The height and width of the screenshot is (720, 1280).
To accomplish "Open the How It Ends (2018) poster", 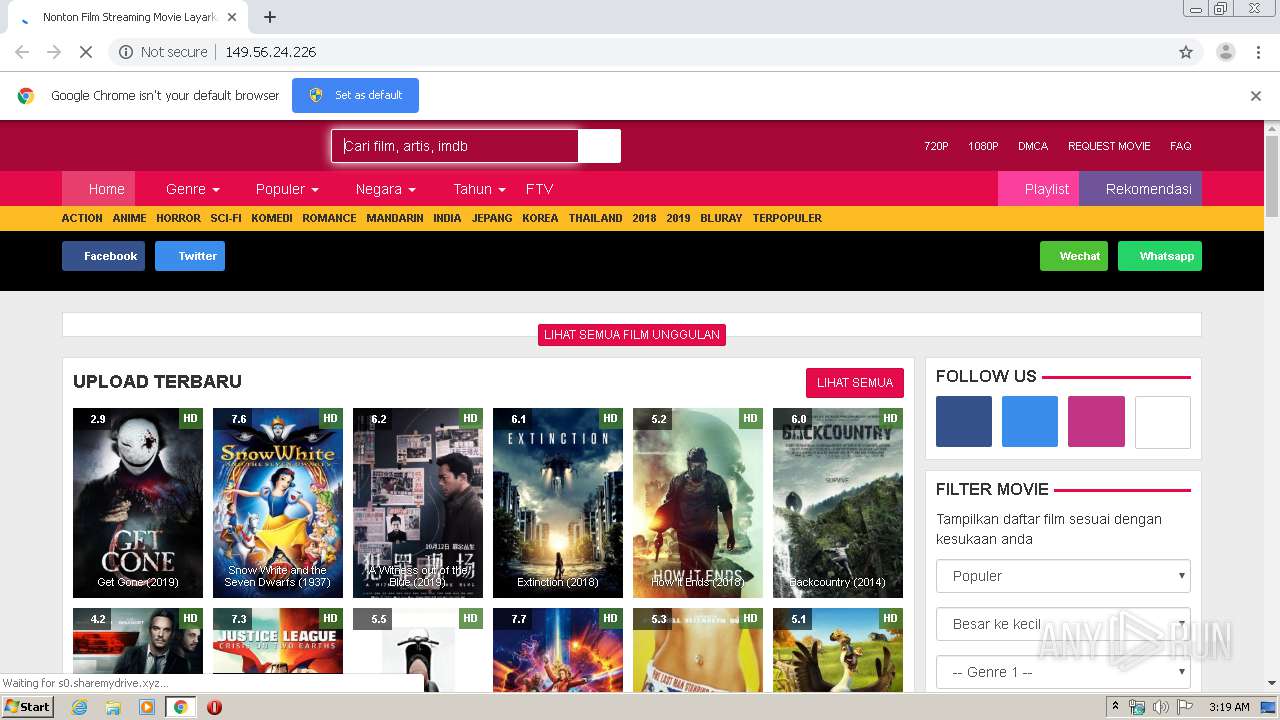I will pyautogui.click(x=698, y=503).
